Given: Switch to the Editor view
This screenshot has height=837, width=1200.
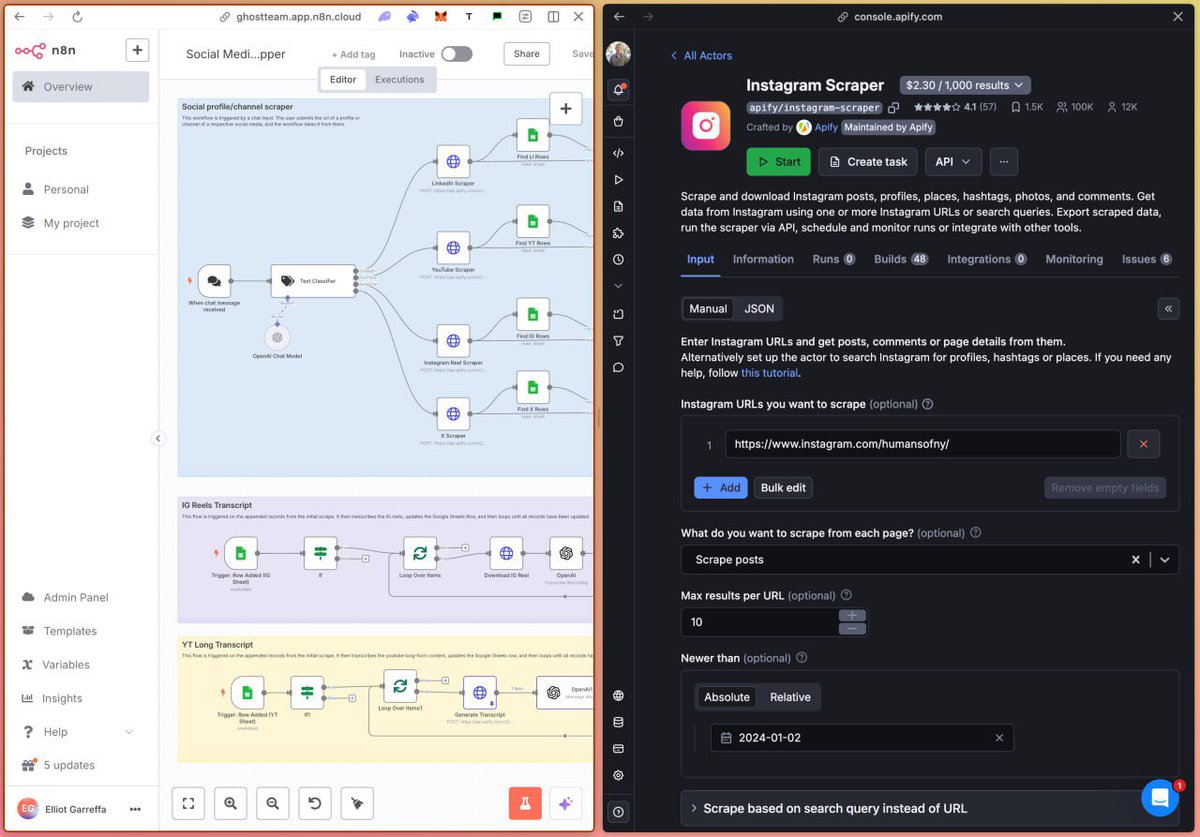Looking at the screenshot, I should pos(343,80).
